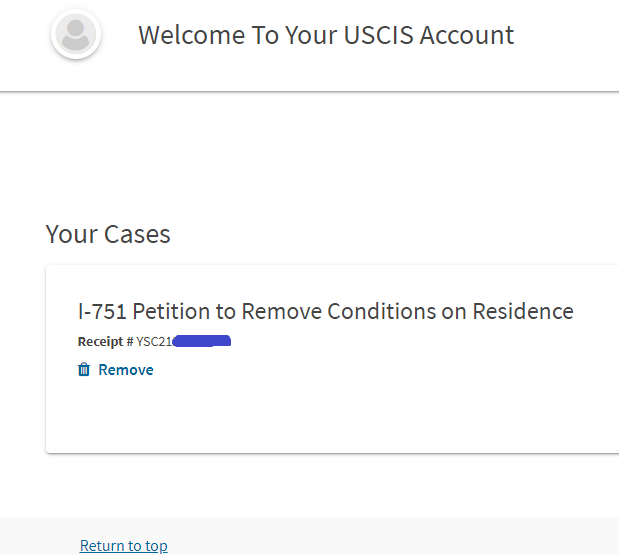Click the word Welcome in the top heading

tap(191, 35)
